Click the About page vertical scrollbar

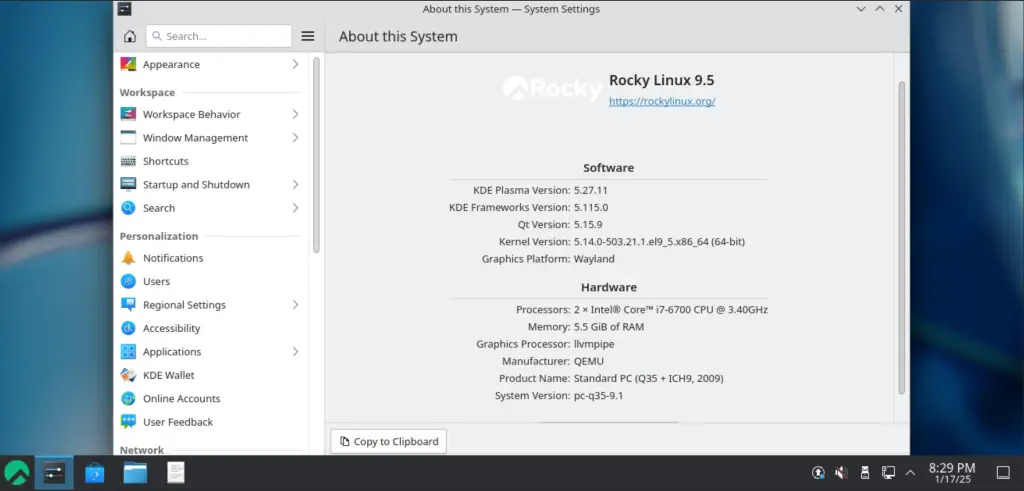pos(902,238)
